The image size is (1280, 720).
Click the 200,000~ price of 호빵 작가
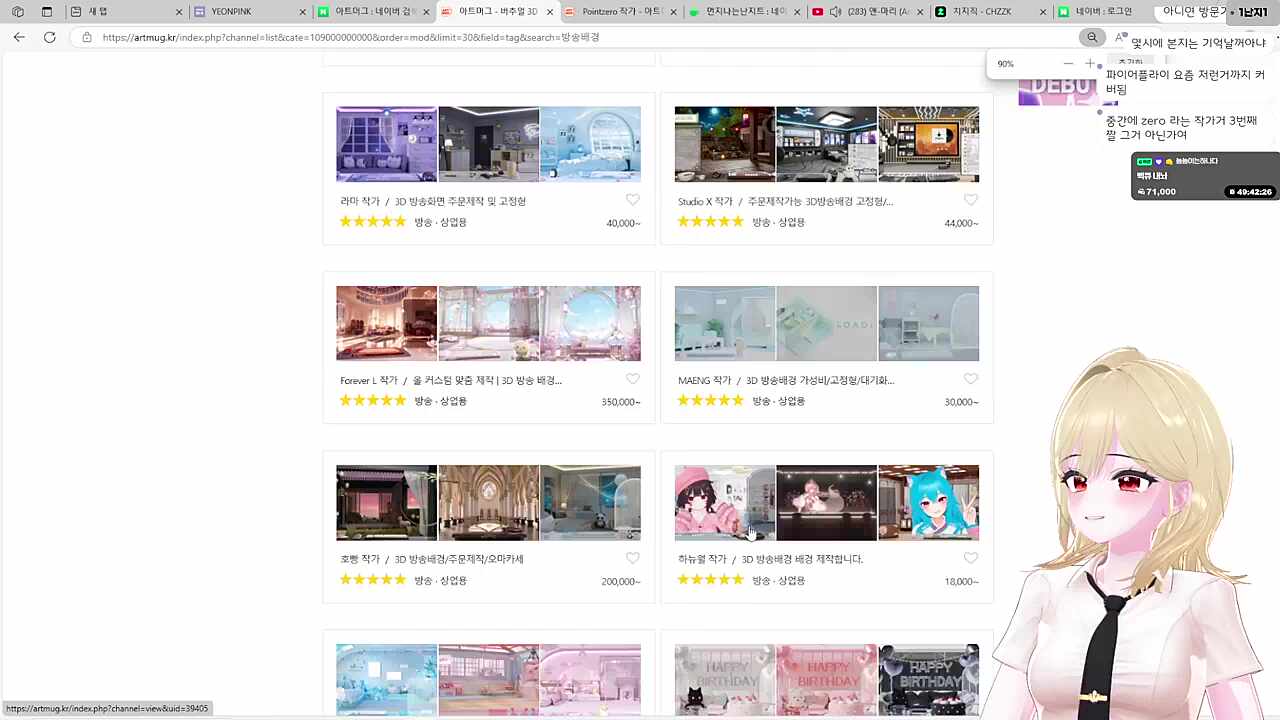pyautogui.click(x=620, y=581)
